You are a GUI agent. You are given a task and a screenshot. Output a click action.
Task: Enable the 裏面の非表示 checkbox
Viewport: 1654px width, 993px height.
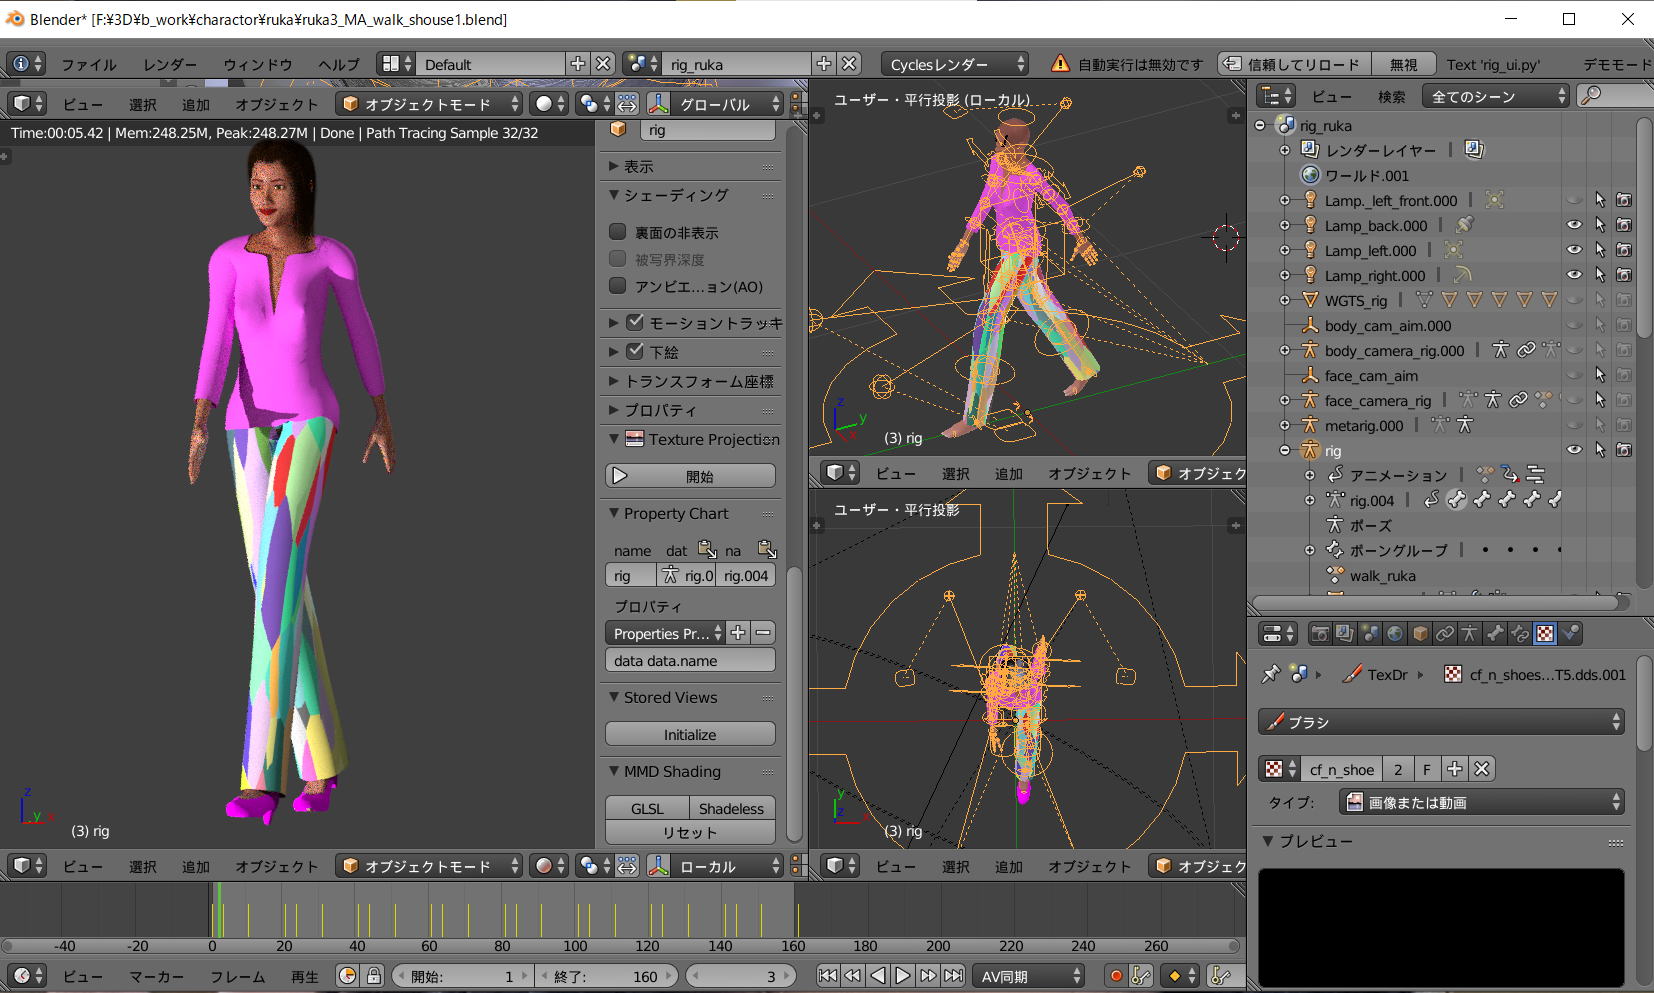(618, 232)
